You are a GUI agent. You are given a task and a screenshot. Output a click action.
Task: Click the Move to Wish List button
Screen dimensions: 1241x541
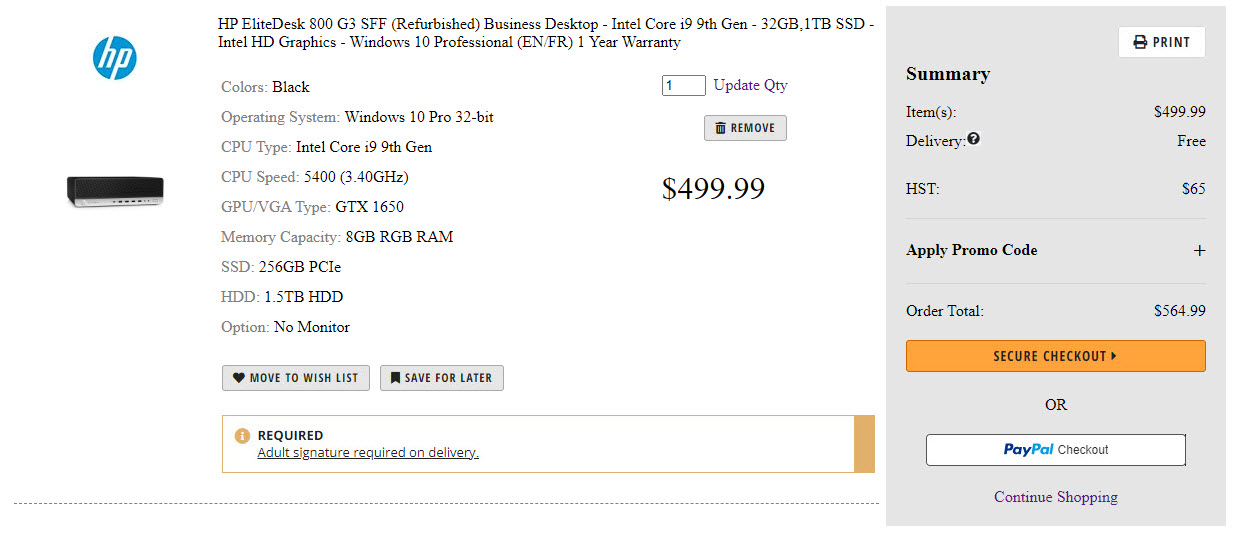(296, 378)
